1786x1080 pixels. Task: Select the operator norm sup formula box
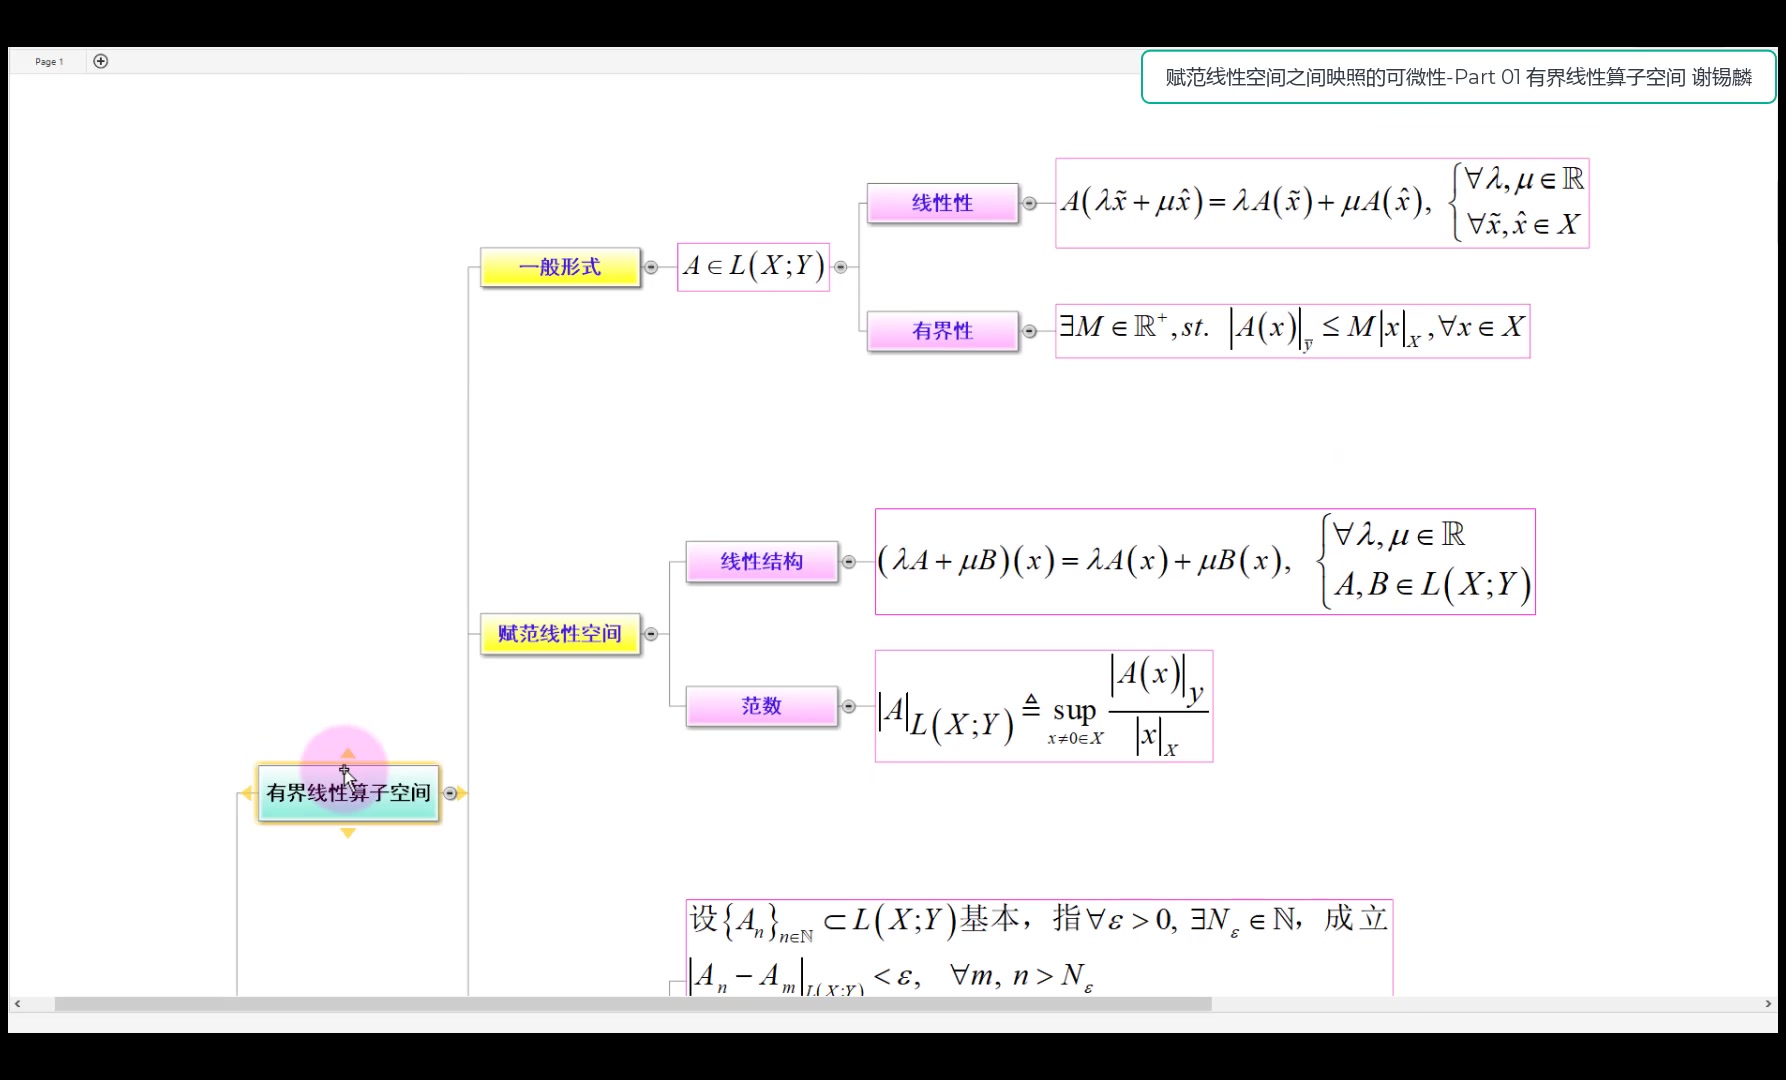1044,706
